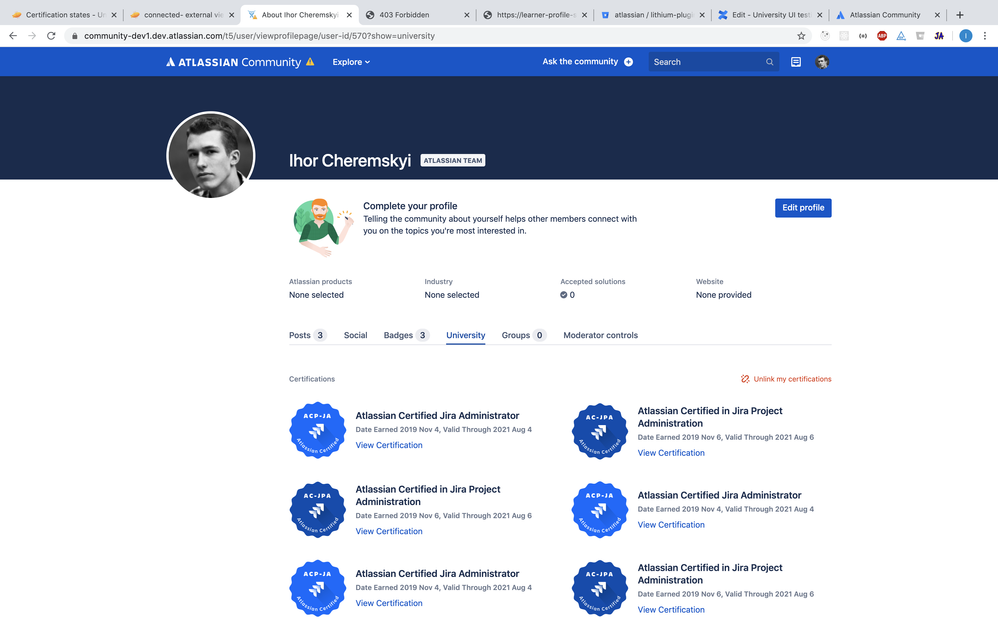The image size is (998, 624).
Task: Click Ask the community link
Action: coord(580,62)
